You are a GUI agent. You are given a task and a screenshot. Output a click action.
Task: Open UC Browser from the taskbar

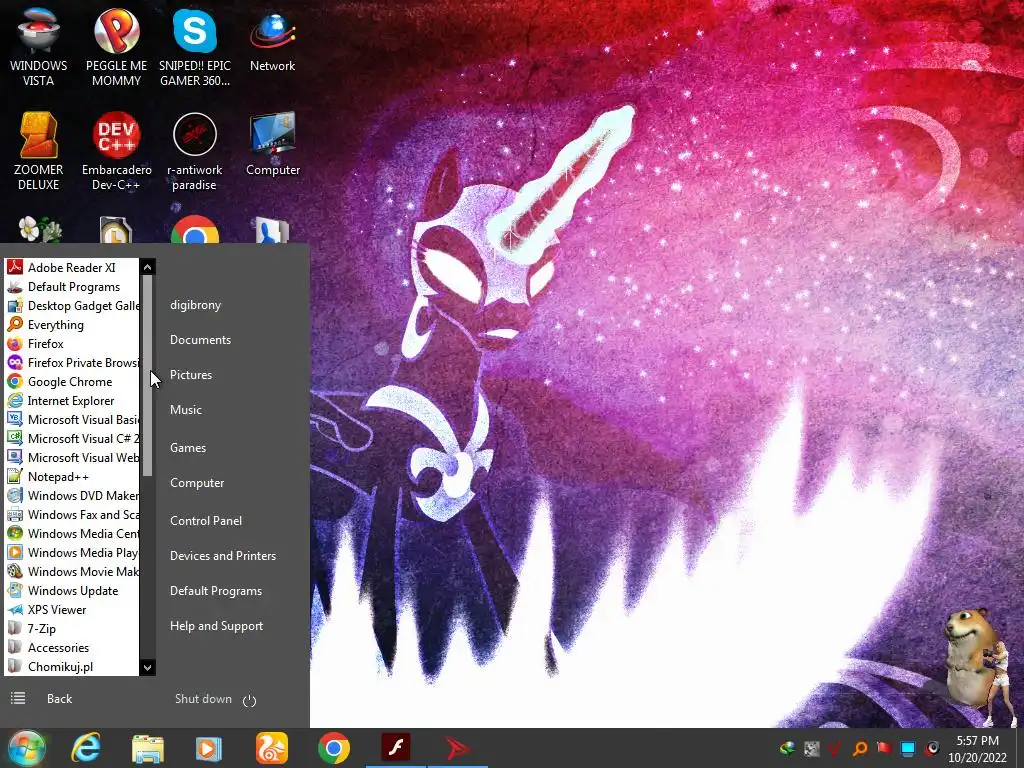[x=271, y=748]
